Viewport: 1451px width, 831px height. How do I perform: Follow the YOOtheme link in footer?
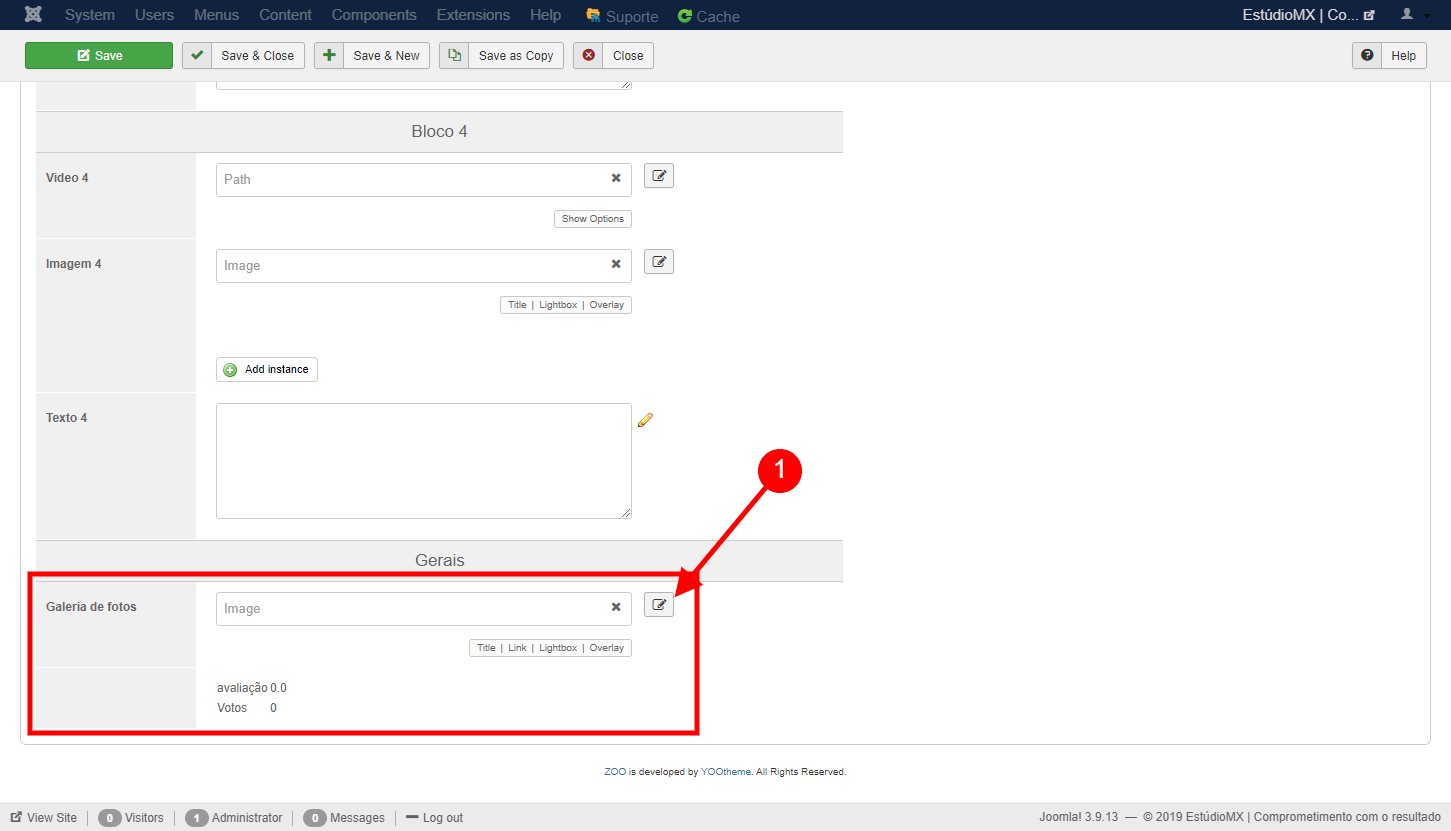(725, 772)
